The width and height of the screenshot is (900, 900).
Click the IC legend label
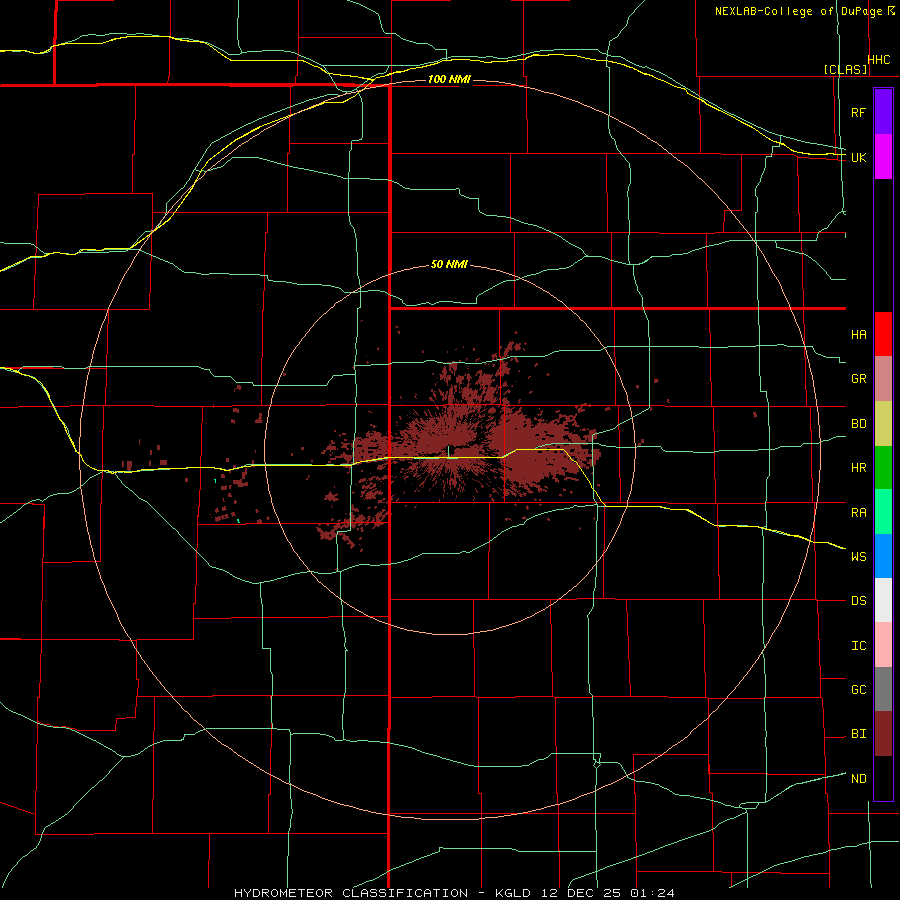coord(858,646)
